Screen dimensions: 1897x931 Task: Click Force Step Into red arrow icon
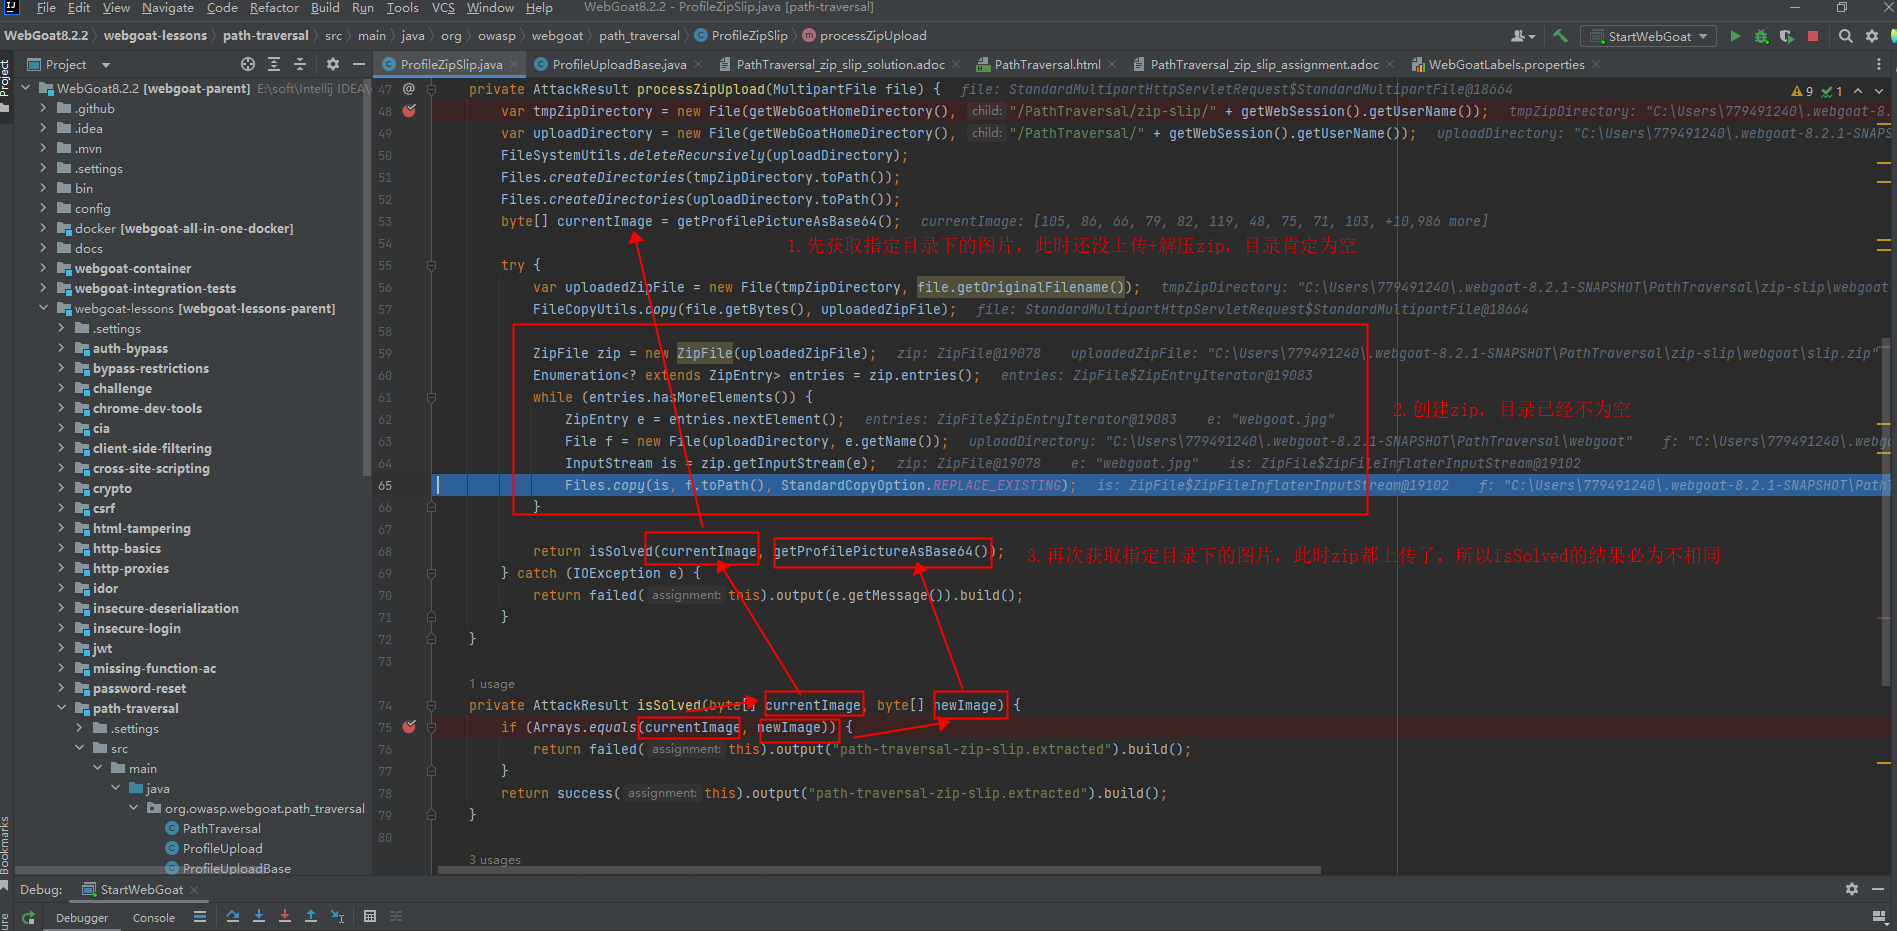click(x=285, y=916)
